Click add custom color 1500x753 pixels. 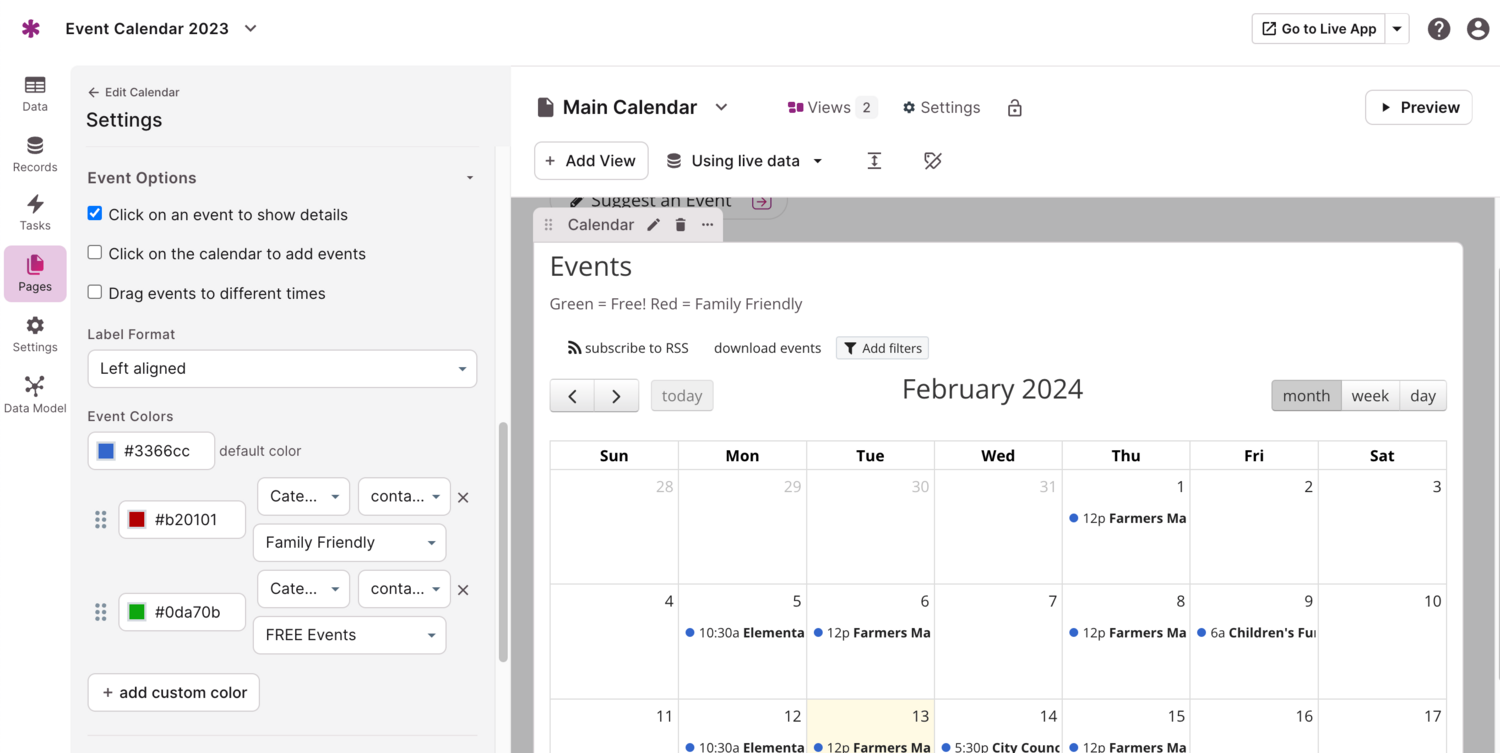click(x=173, y=692)
